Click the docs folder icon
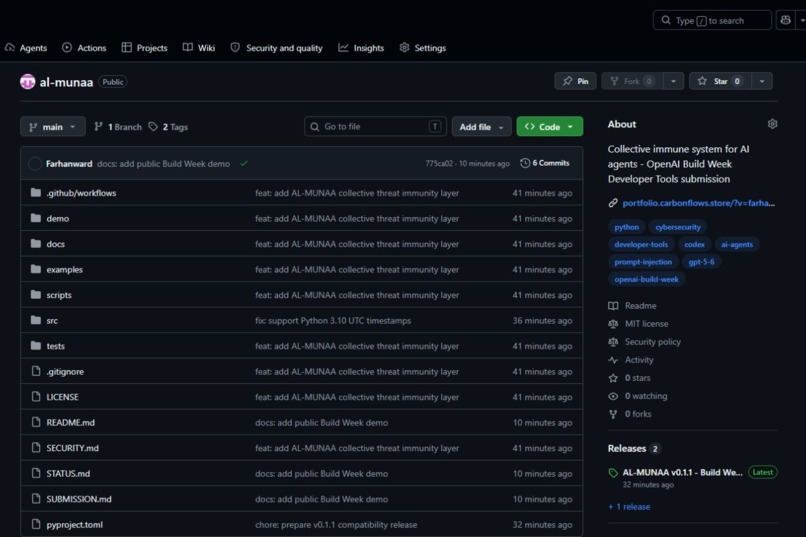 tap(35, 244)
